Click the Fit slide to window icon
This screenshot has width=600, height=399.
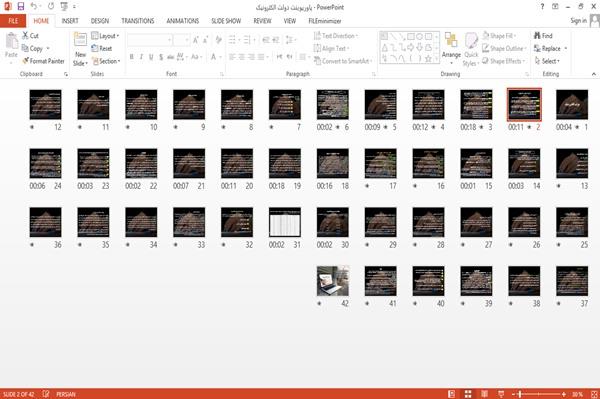(x=594, y=394)
